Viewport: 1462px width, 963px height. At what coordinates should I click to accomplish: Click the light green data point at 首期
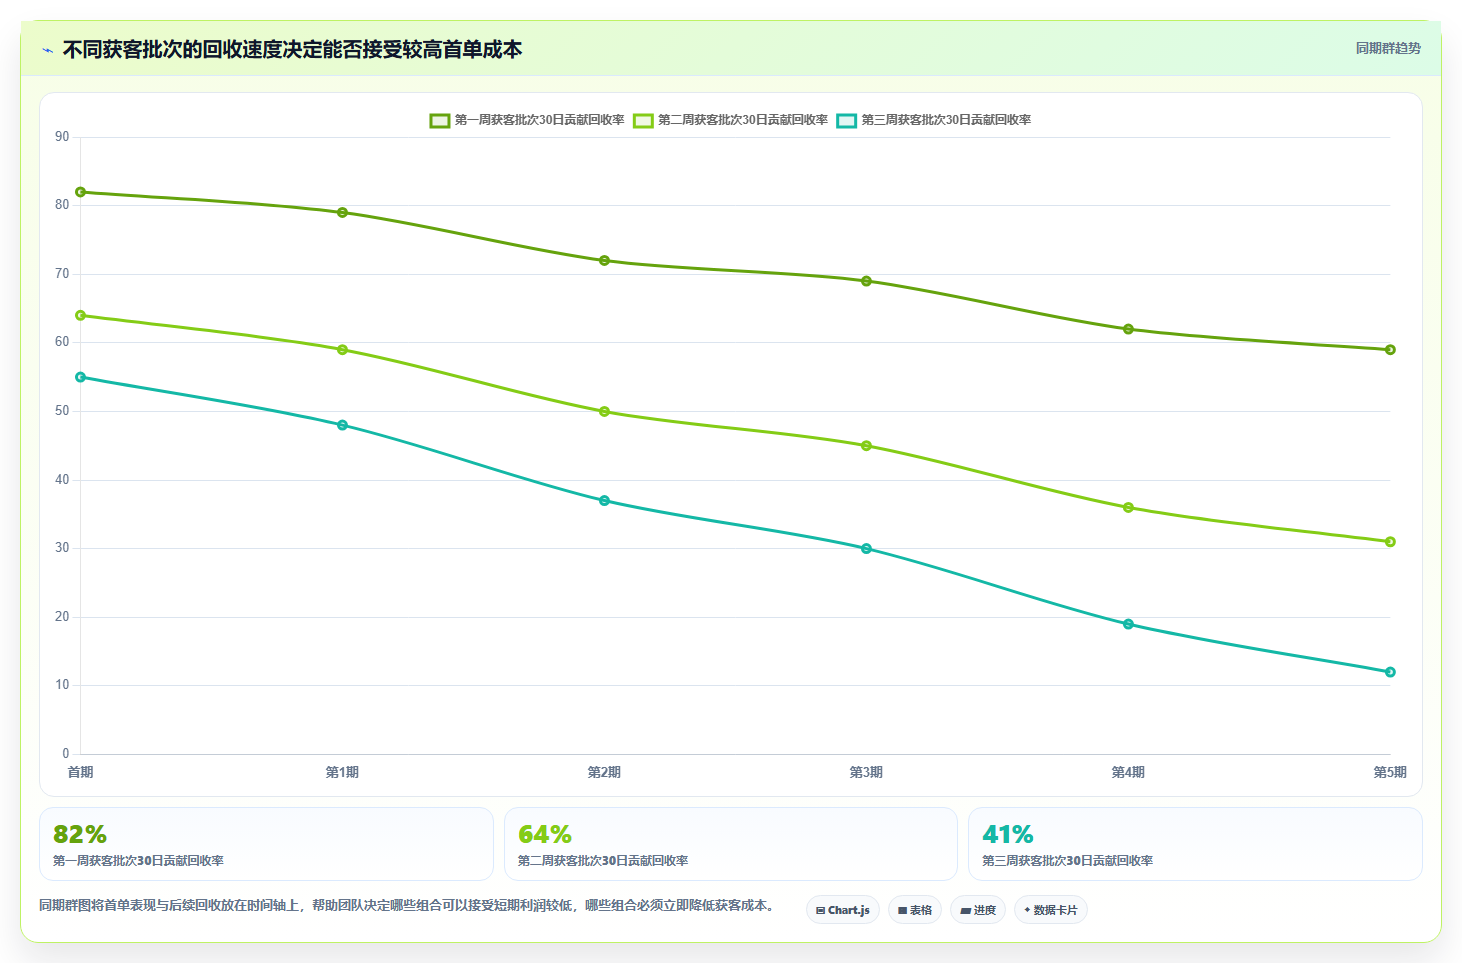pos(81,315)
